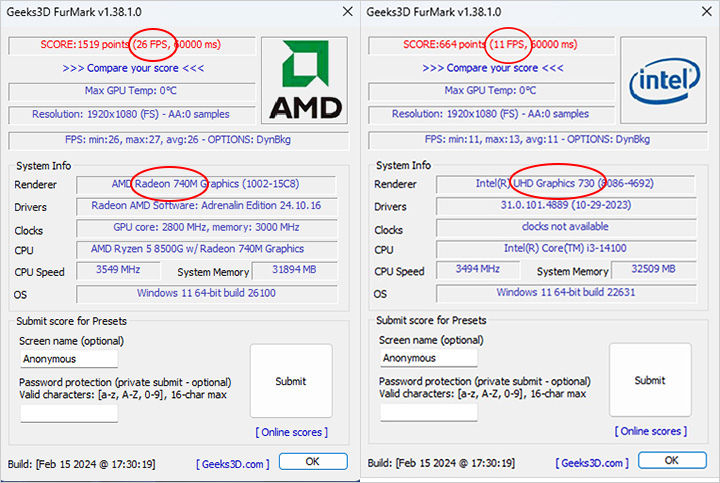
Task: Visit Geeks3D.com link in AMD window
Action: pos(233,464)
